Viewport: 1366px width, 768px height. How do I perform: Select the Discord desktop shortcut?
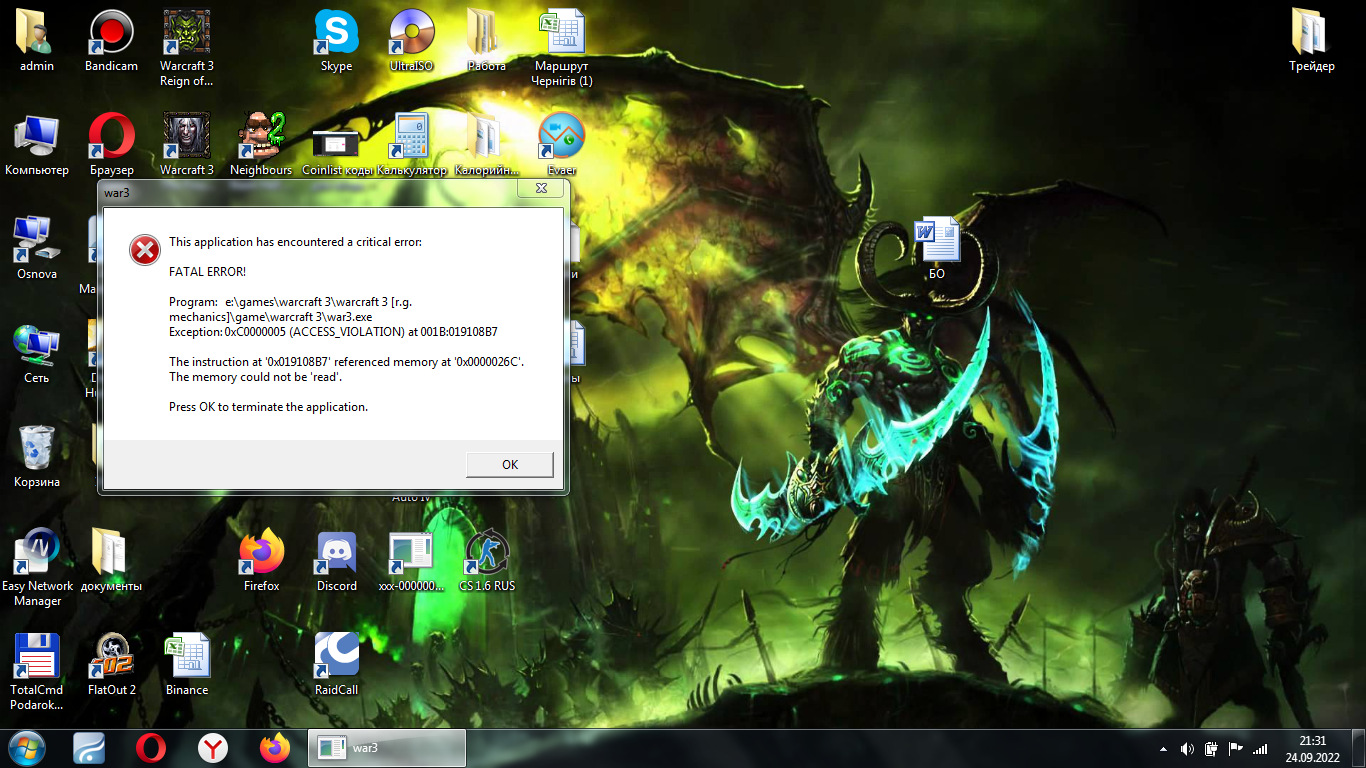337,561
